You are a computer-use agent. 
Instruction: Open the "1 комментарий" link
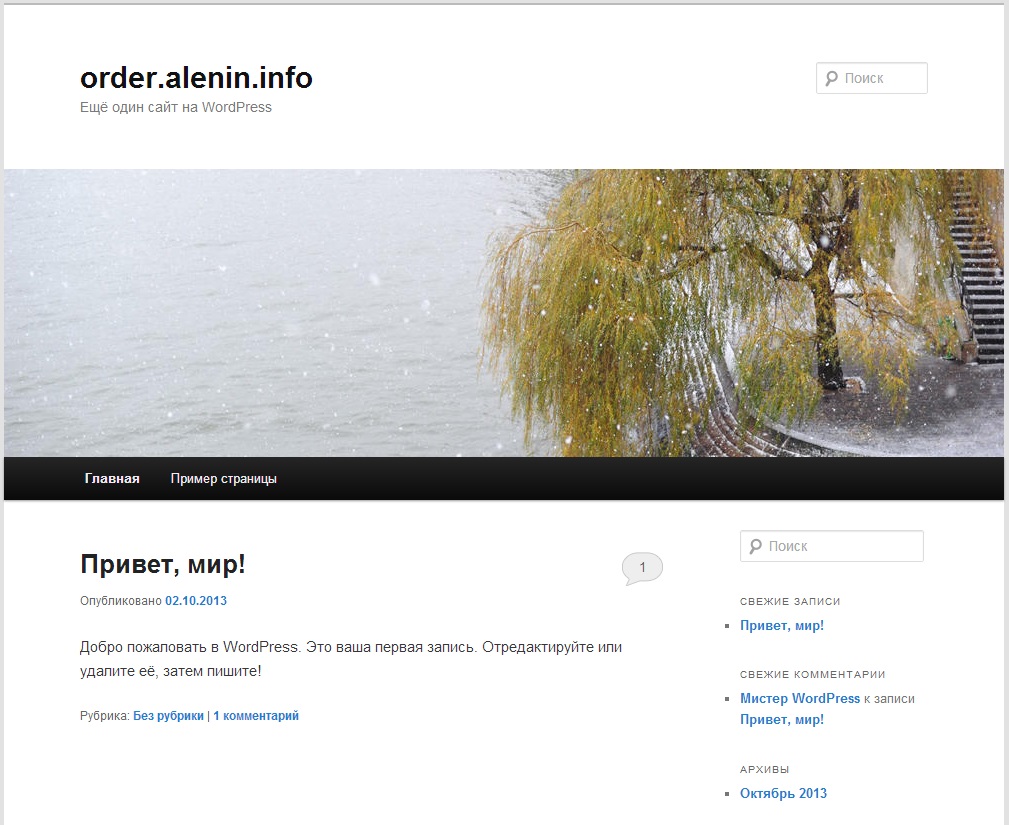point(255,715)
